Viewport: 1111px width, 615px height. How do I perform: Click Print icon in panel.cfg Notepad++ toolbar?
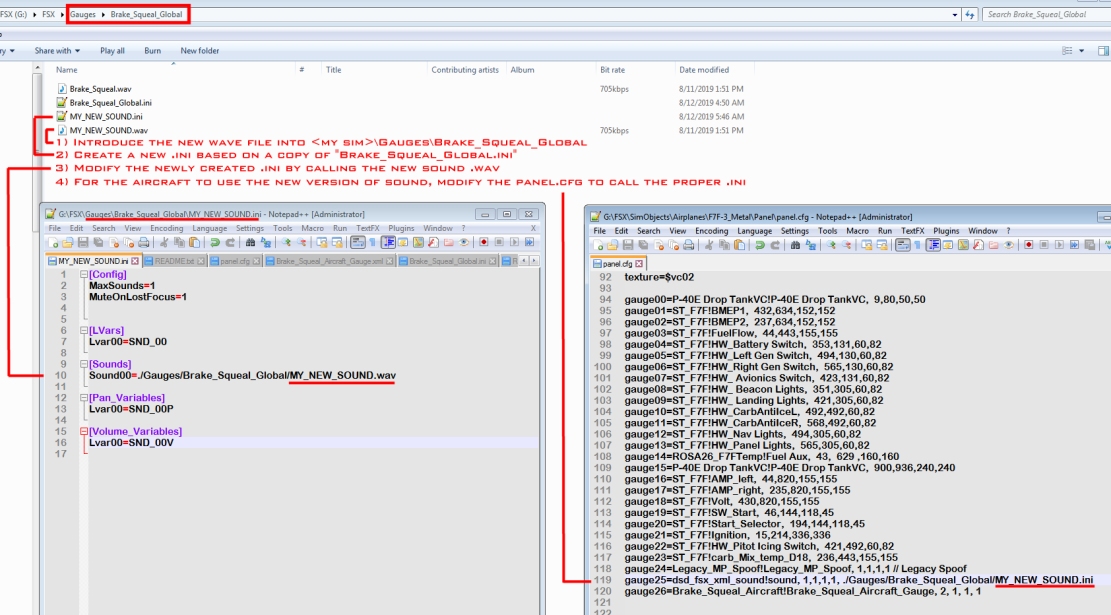688,244
